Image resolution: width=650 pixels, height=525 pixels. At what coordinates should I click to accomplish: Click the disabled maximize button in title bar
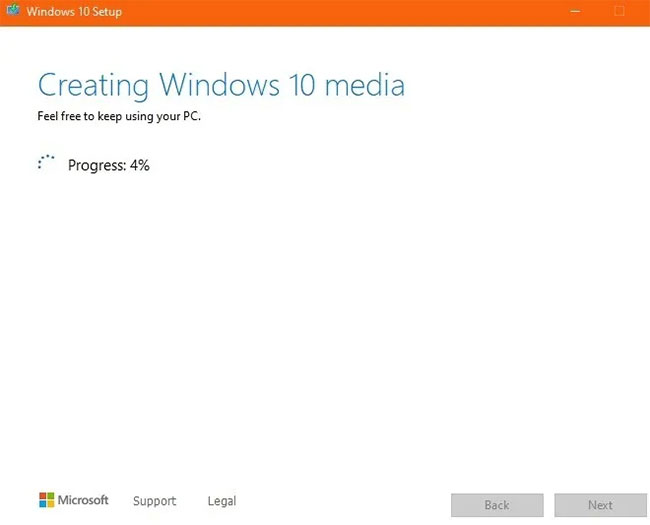(x=619, y=11)
